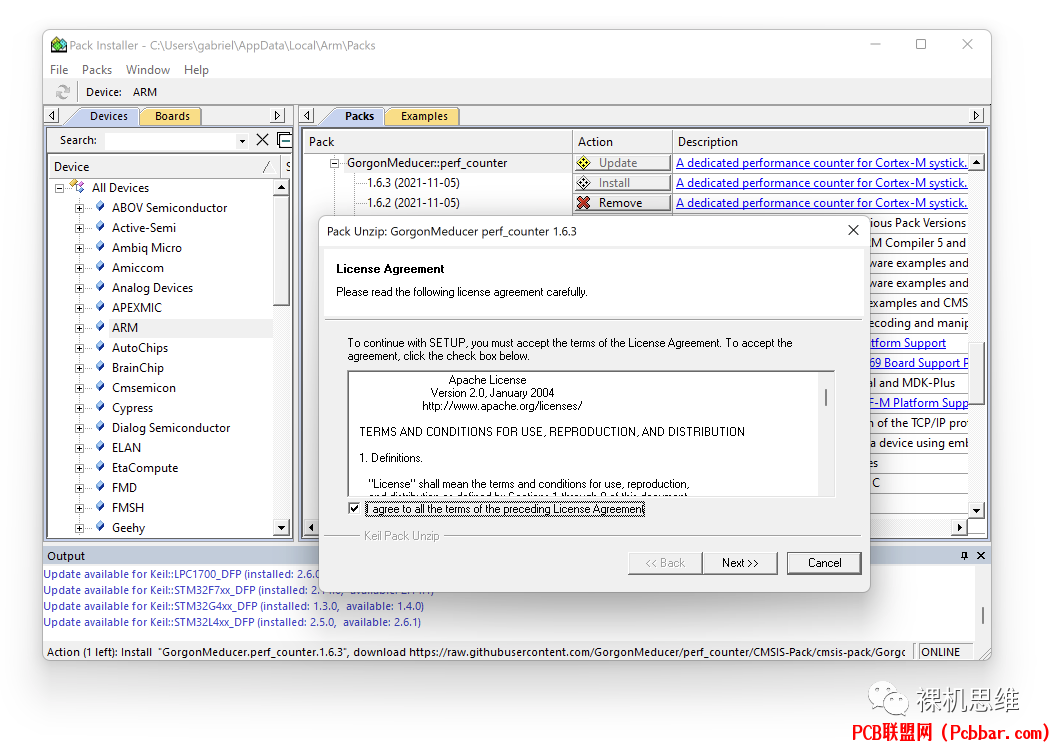Click the chip icon beside EtaCompute
Viewport: 1054px width, 747px height.
click(x=100, y=467)
